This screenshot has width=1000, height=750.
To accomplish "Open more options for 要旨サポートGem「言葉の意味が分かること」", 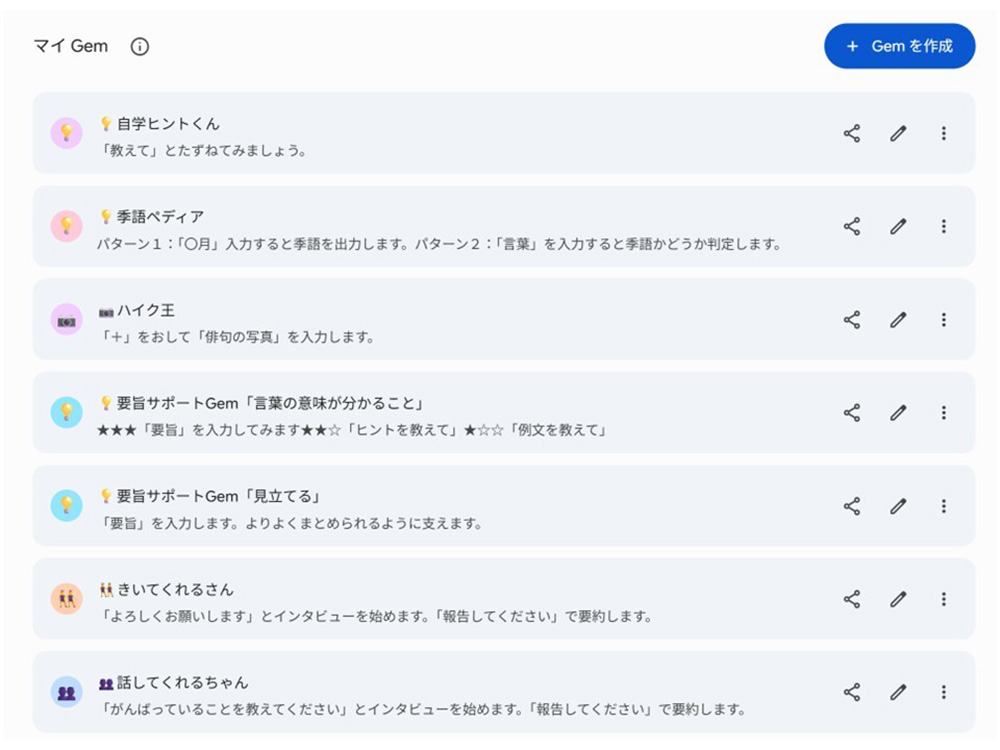I will pos(943,413).
